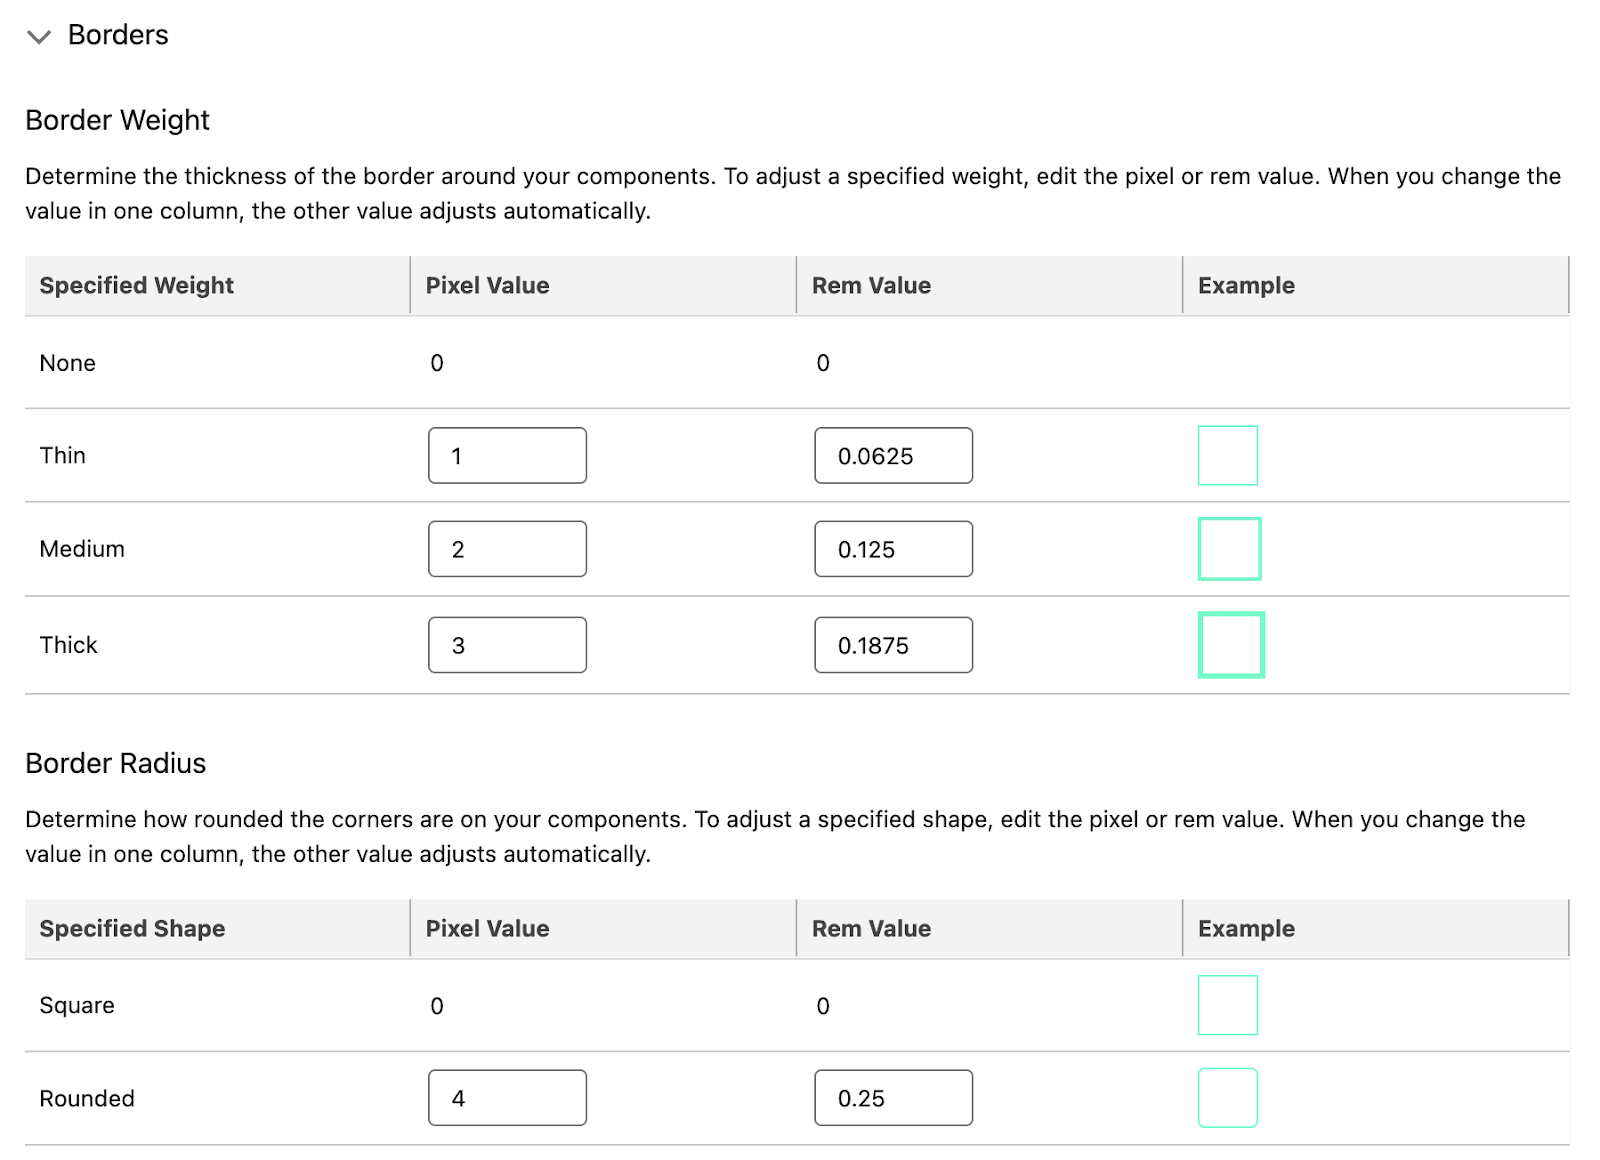Click the Thick pixel value field

click(x=507, y=645)
